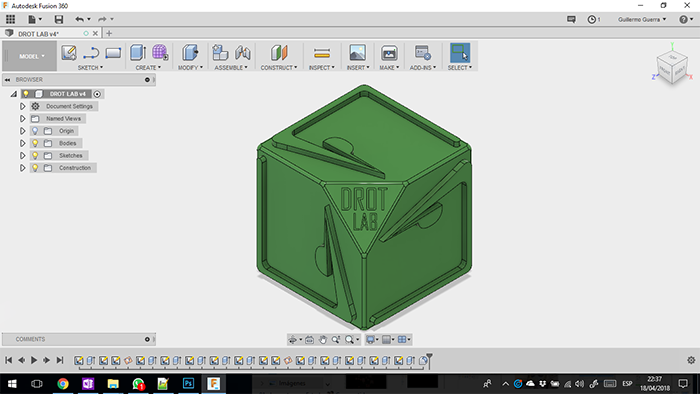Viewport: 700px width, 394px height.
Task: Select the Line sketch tool
Action: (x=91, y=53)
